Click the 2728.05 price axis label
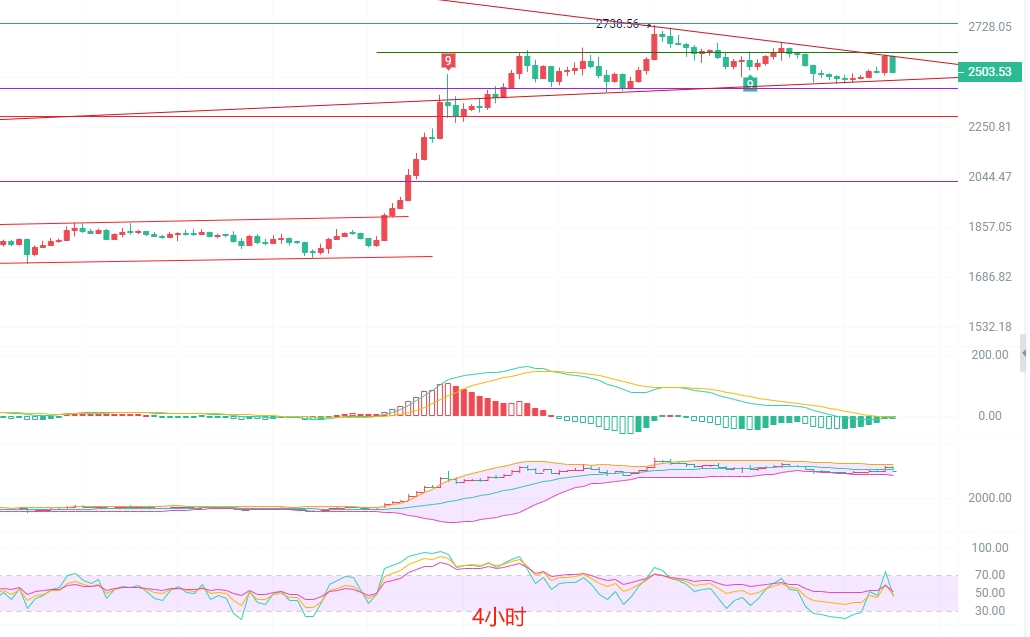This screenshot has height=637, width=1030. 990,26
